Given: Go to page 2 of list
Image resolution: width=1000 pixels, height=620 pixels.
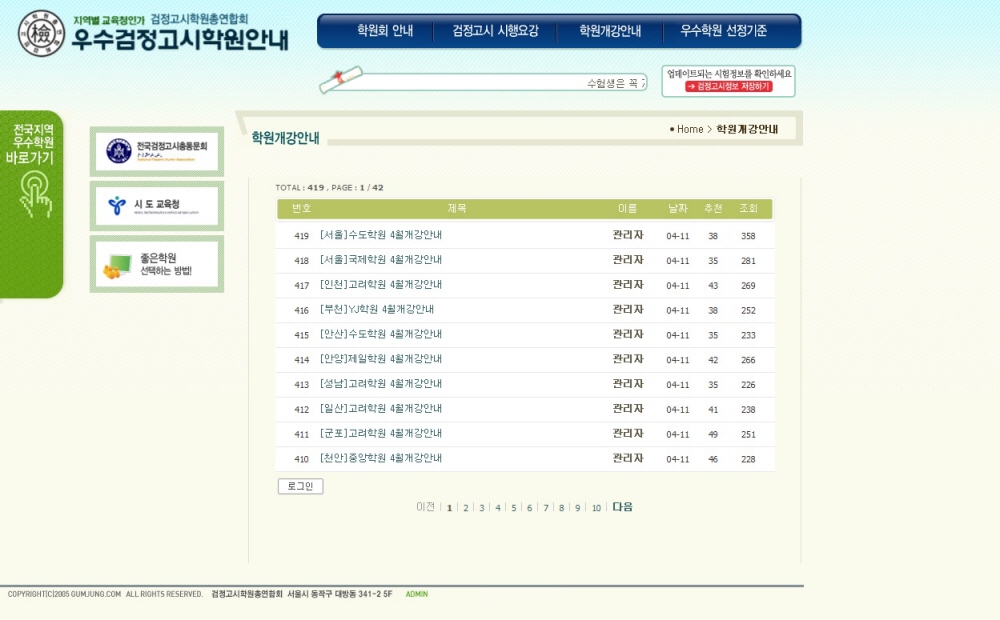Looking at the screenshot, I should [x=465, y=508].
